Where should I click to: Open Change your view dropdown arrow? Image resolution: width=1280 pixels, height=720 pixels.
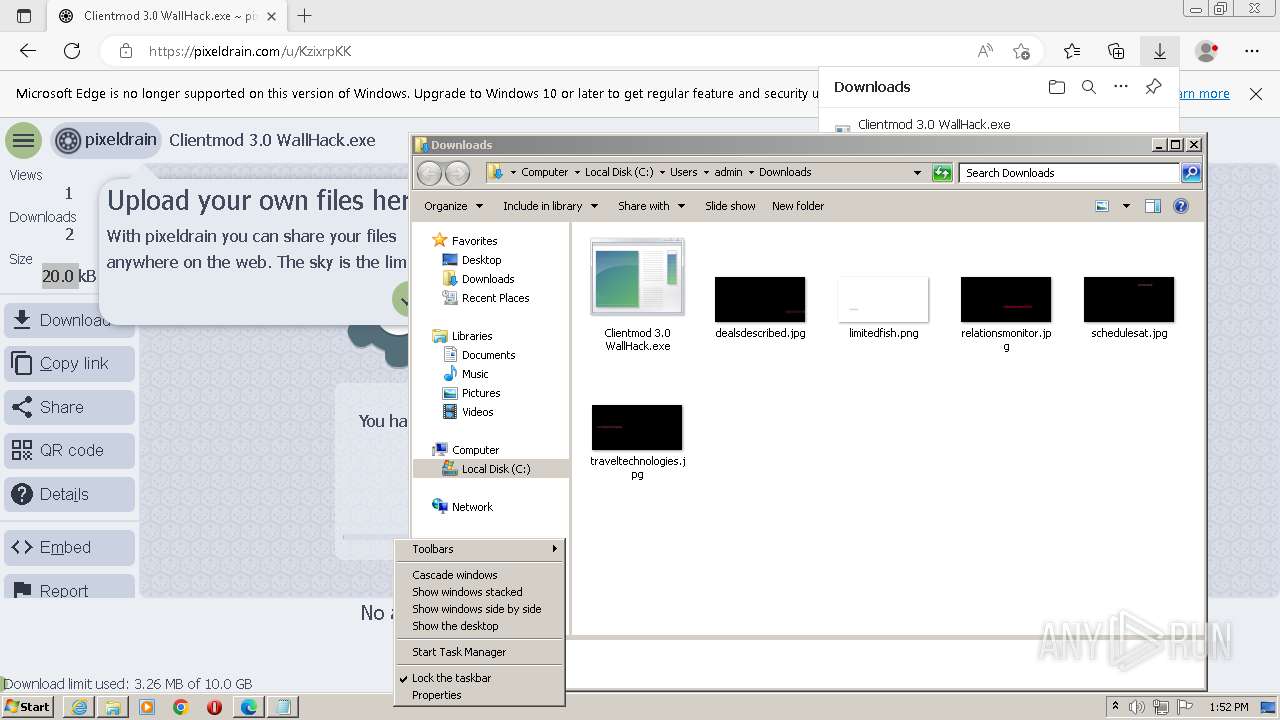1126,206
